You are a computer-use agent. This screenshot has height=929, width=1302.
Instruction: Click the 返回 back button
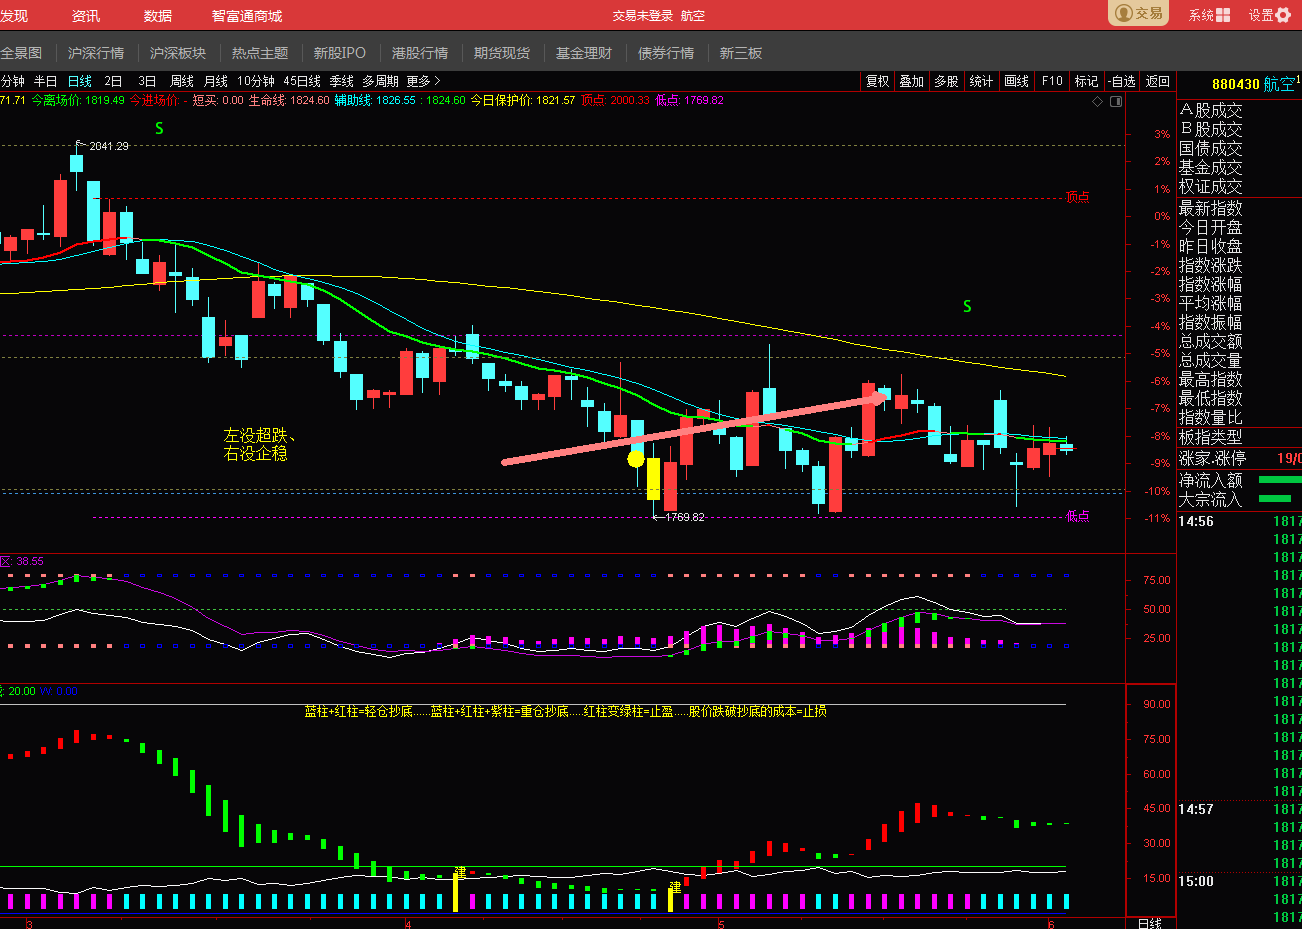[1158, 81]
